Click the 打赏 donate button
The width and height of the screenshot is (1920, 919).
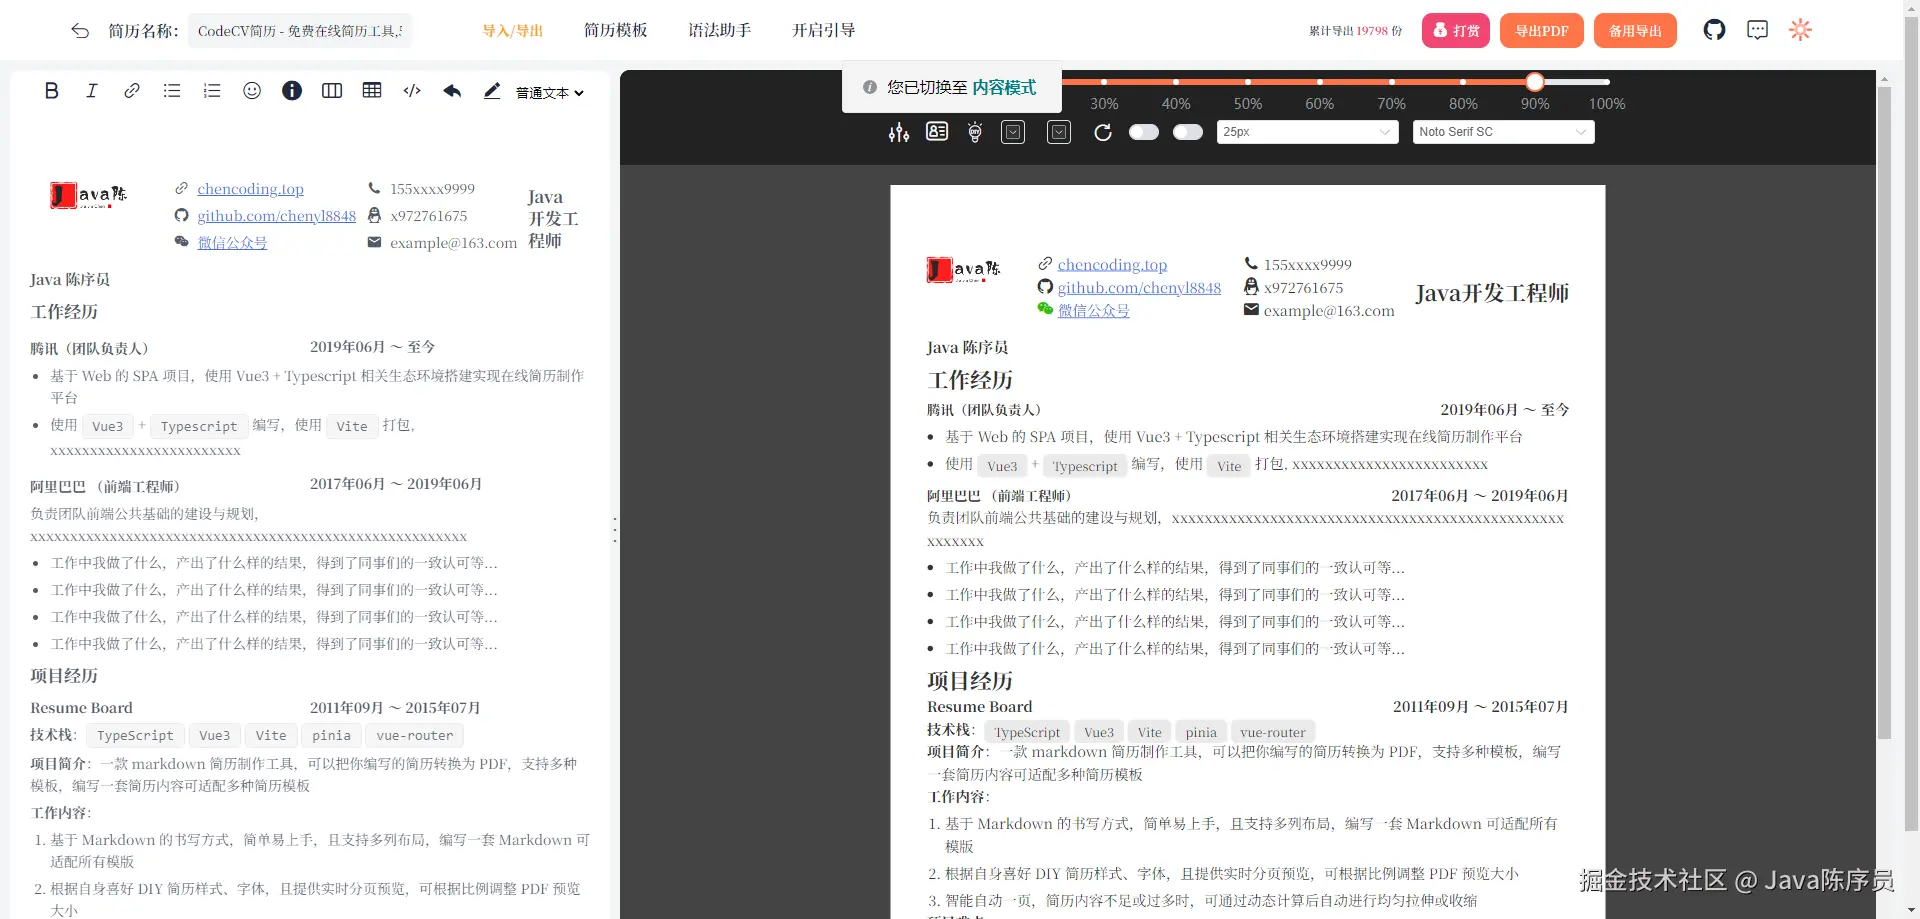[x=1456, y=31]
